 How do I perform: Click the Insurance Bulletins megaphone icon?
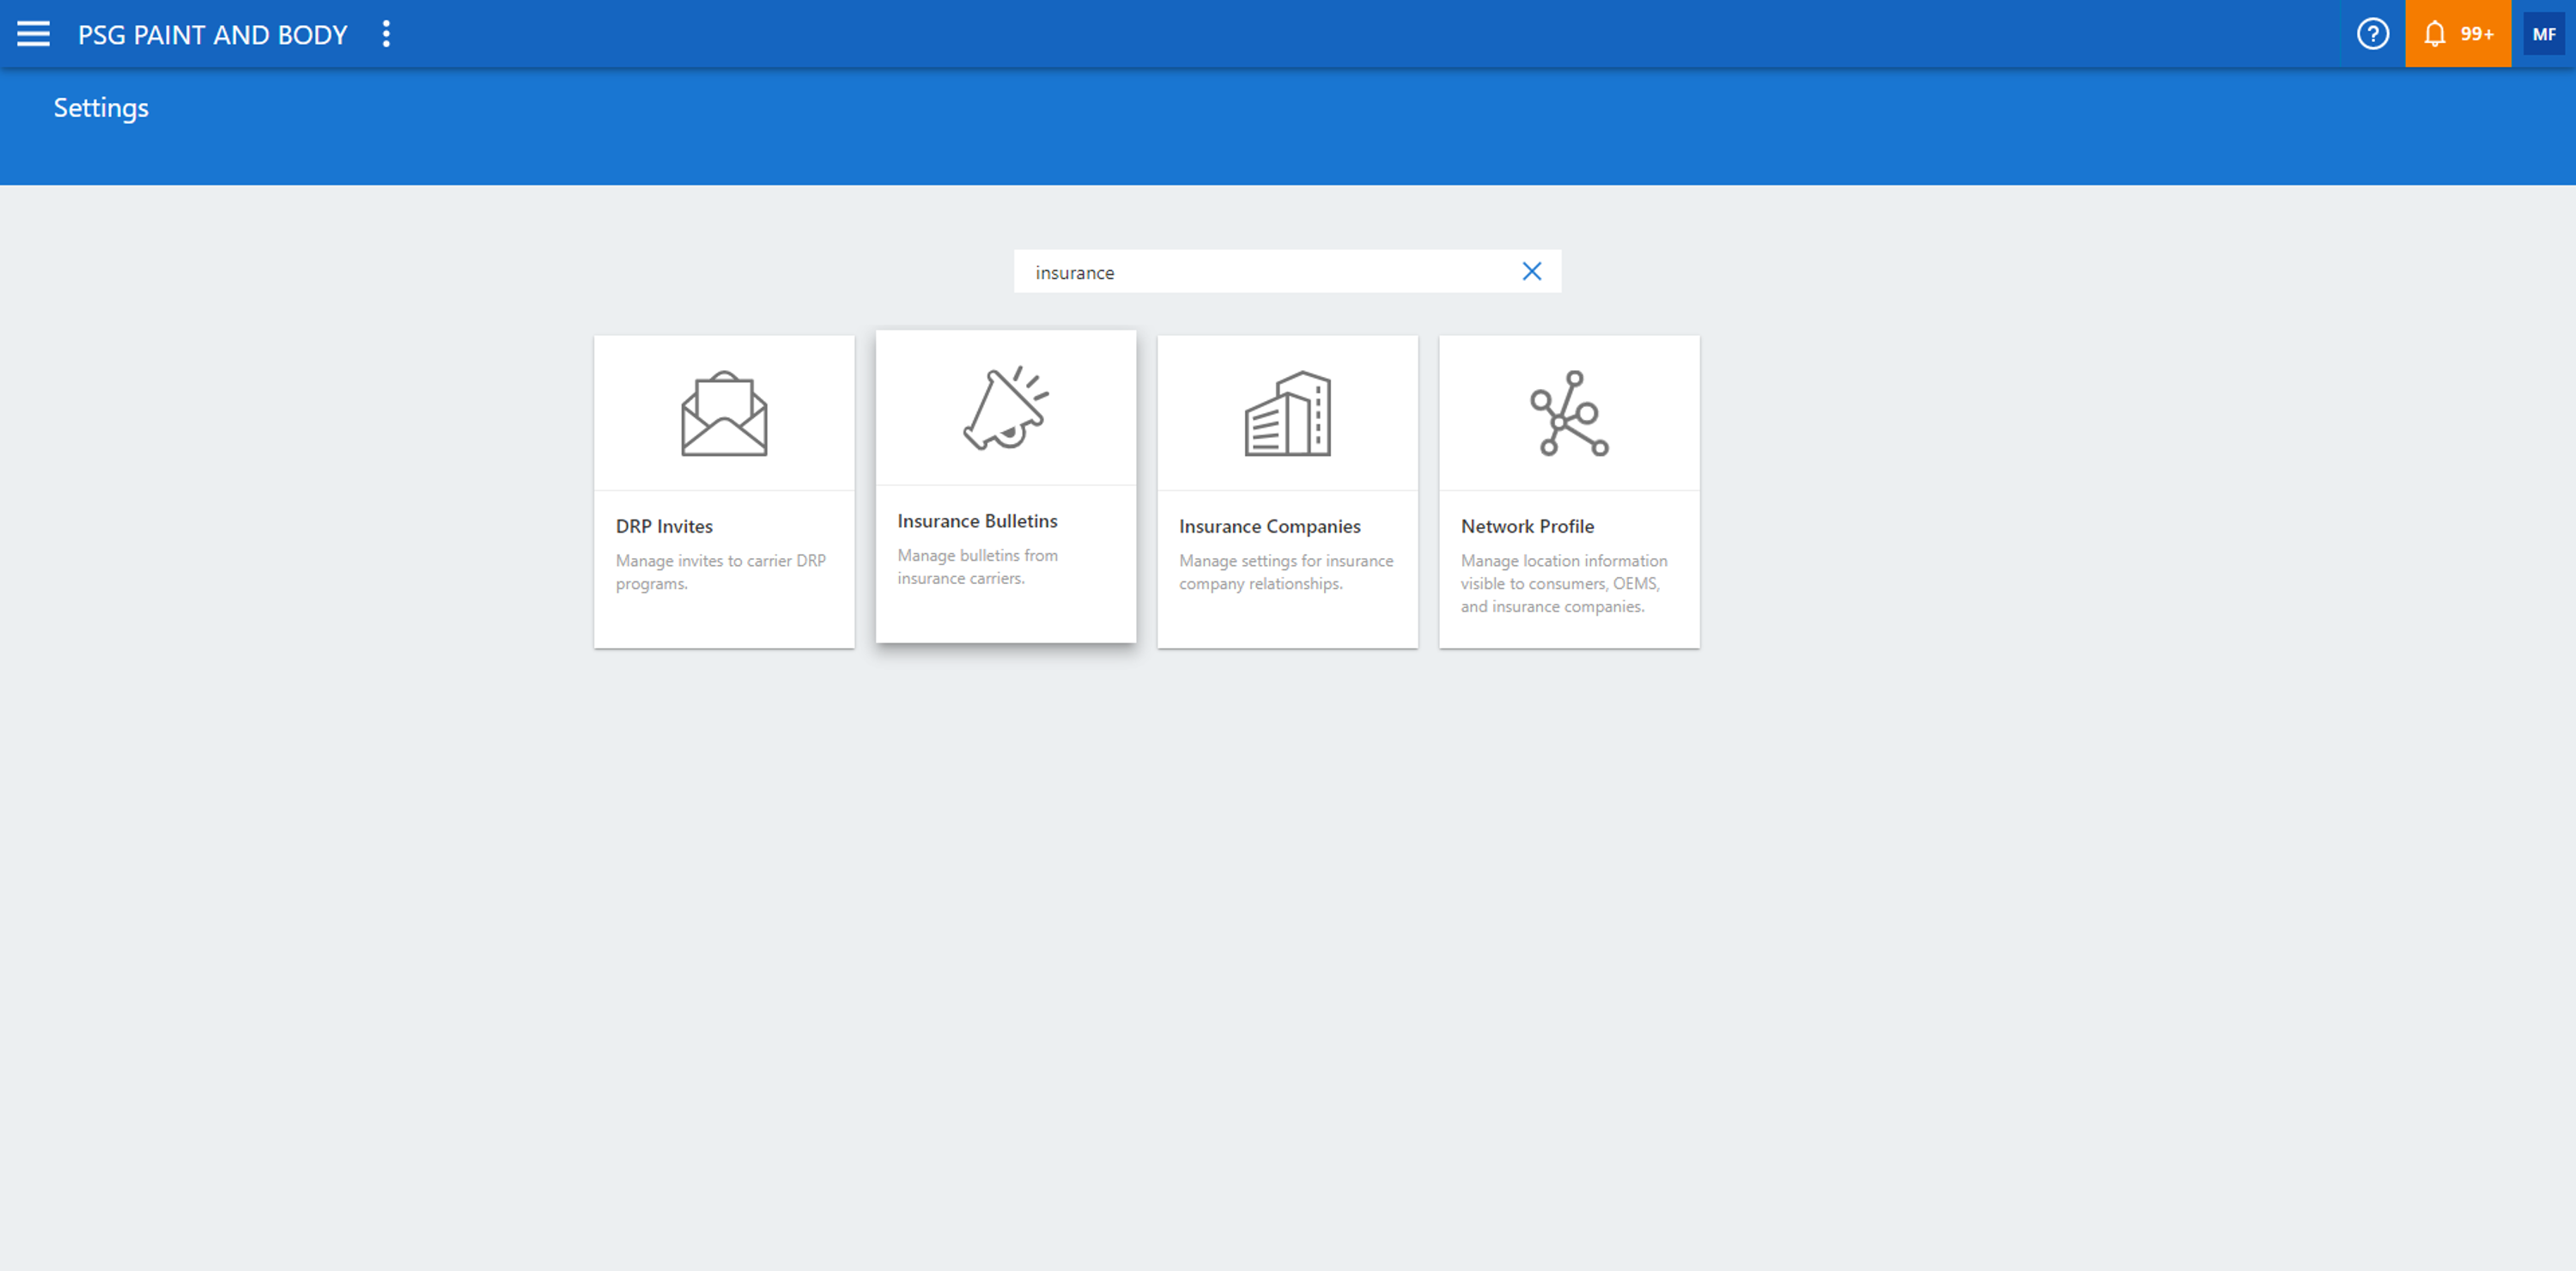coord(1006,408)
